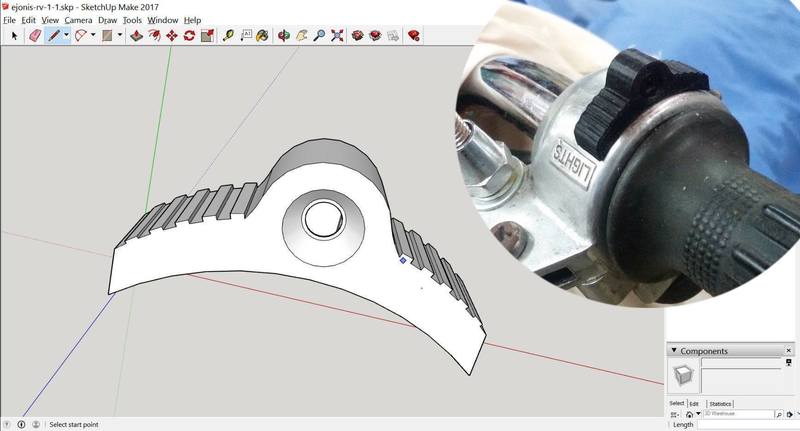Pick the Paint Bucket tool
Screen dimensions: 800x431
(261, 35)
